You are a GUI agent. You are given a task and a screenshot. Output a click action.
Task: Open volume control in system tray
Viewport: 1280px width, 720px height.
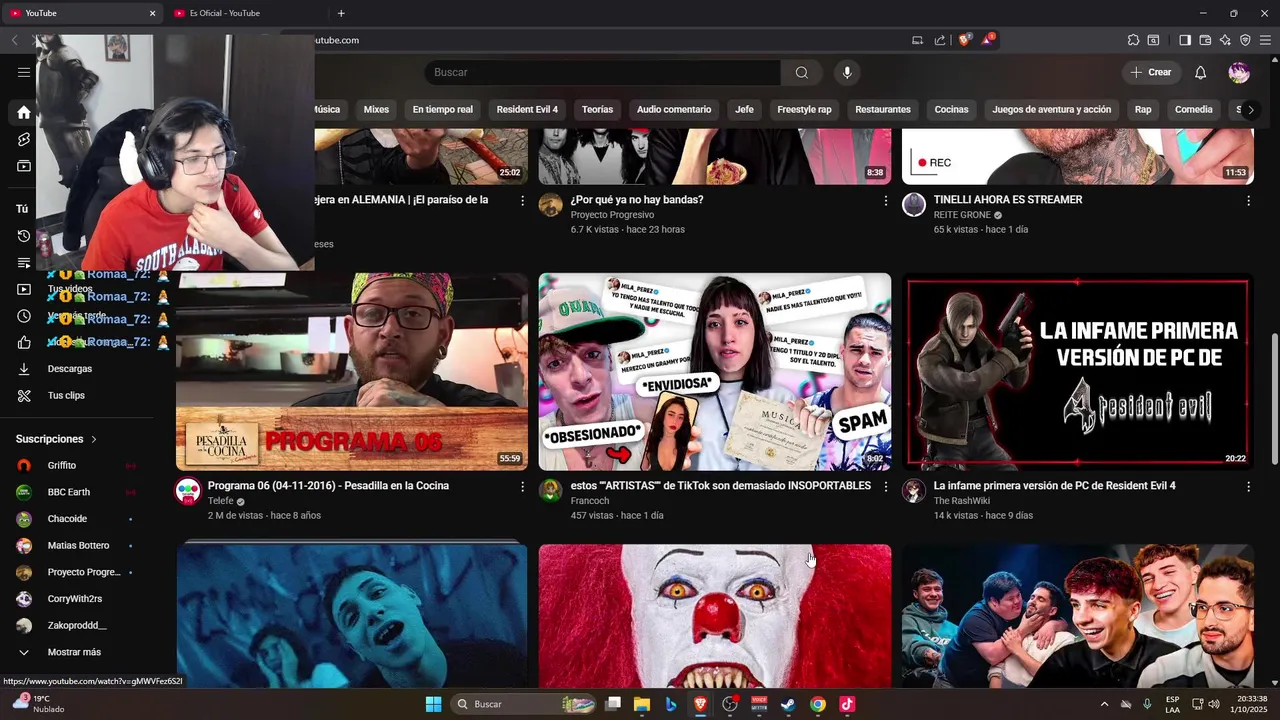pos(1212,704)
